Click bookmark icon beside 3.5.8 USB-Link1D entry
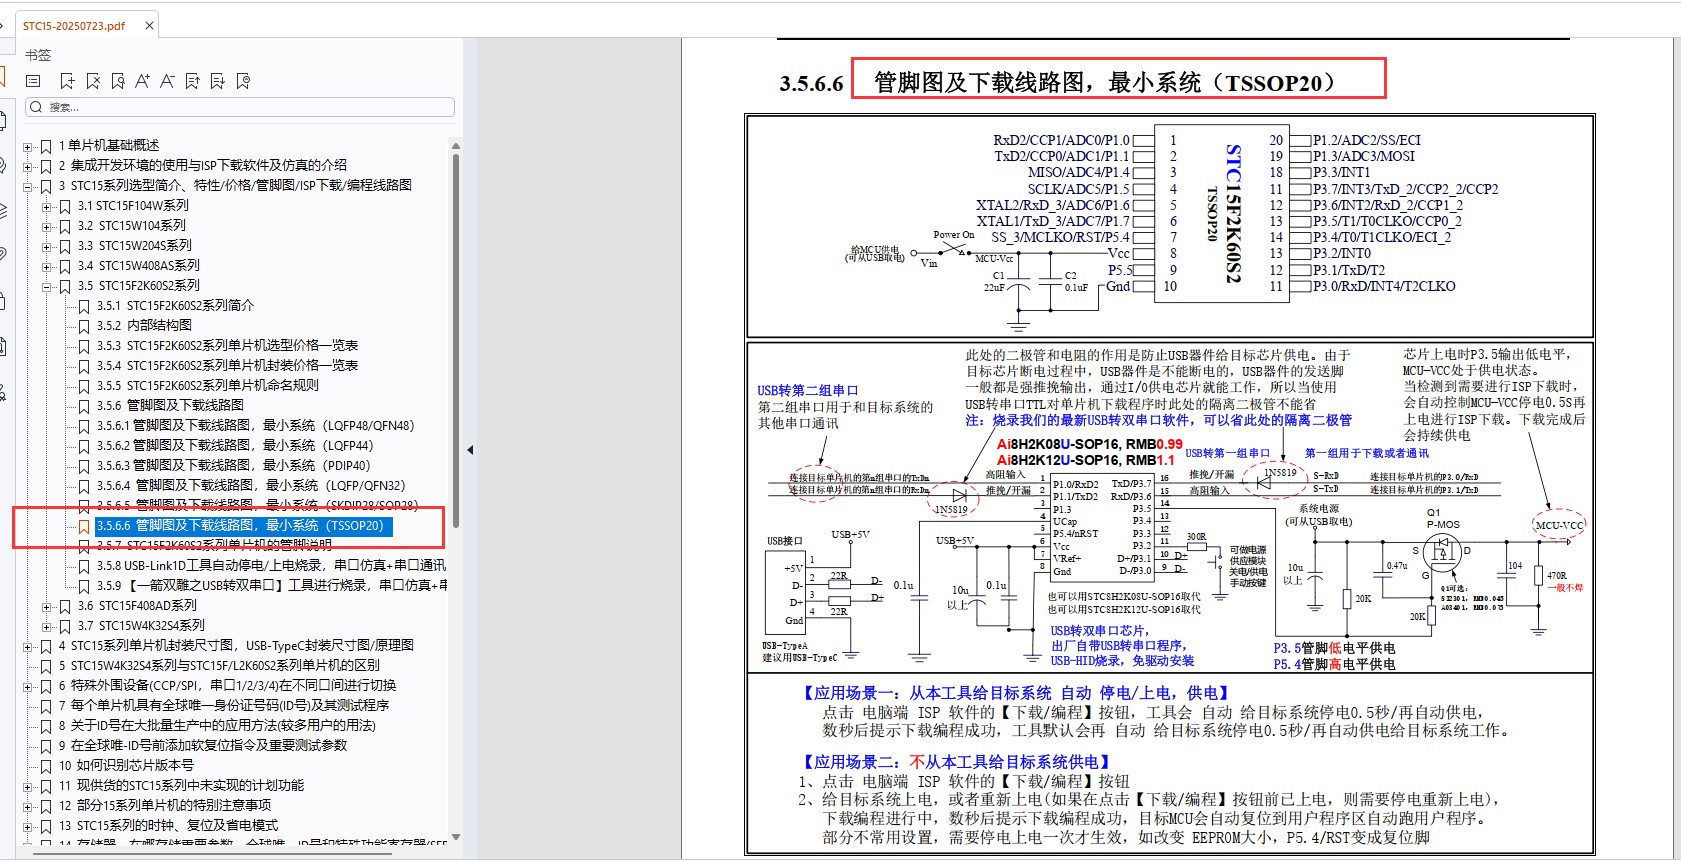 (84, 566)
